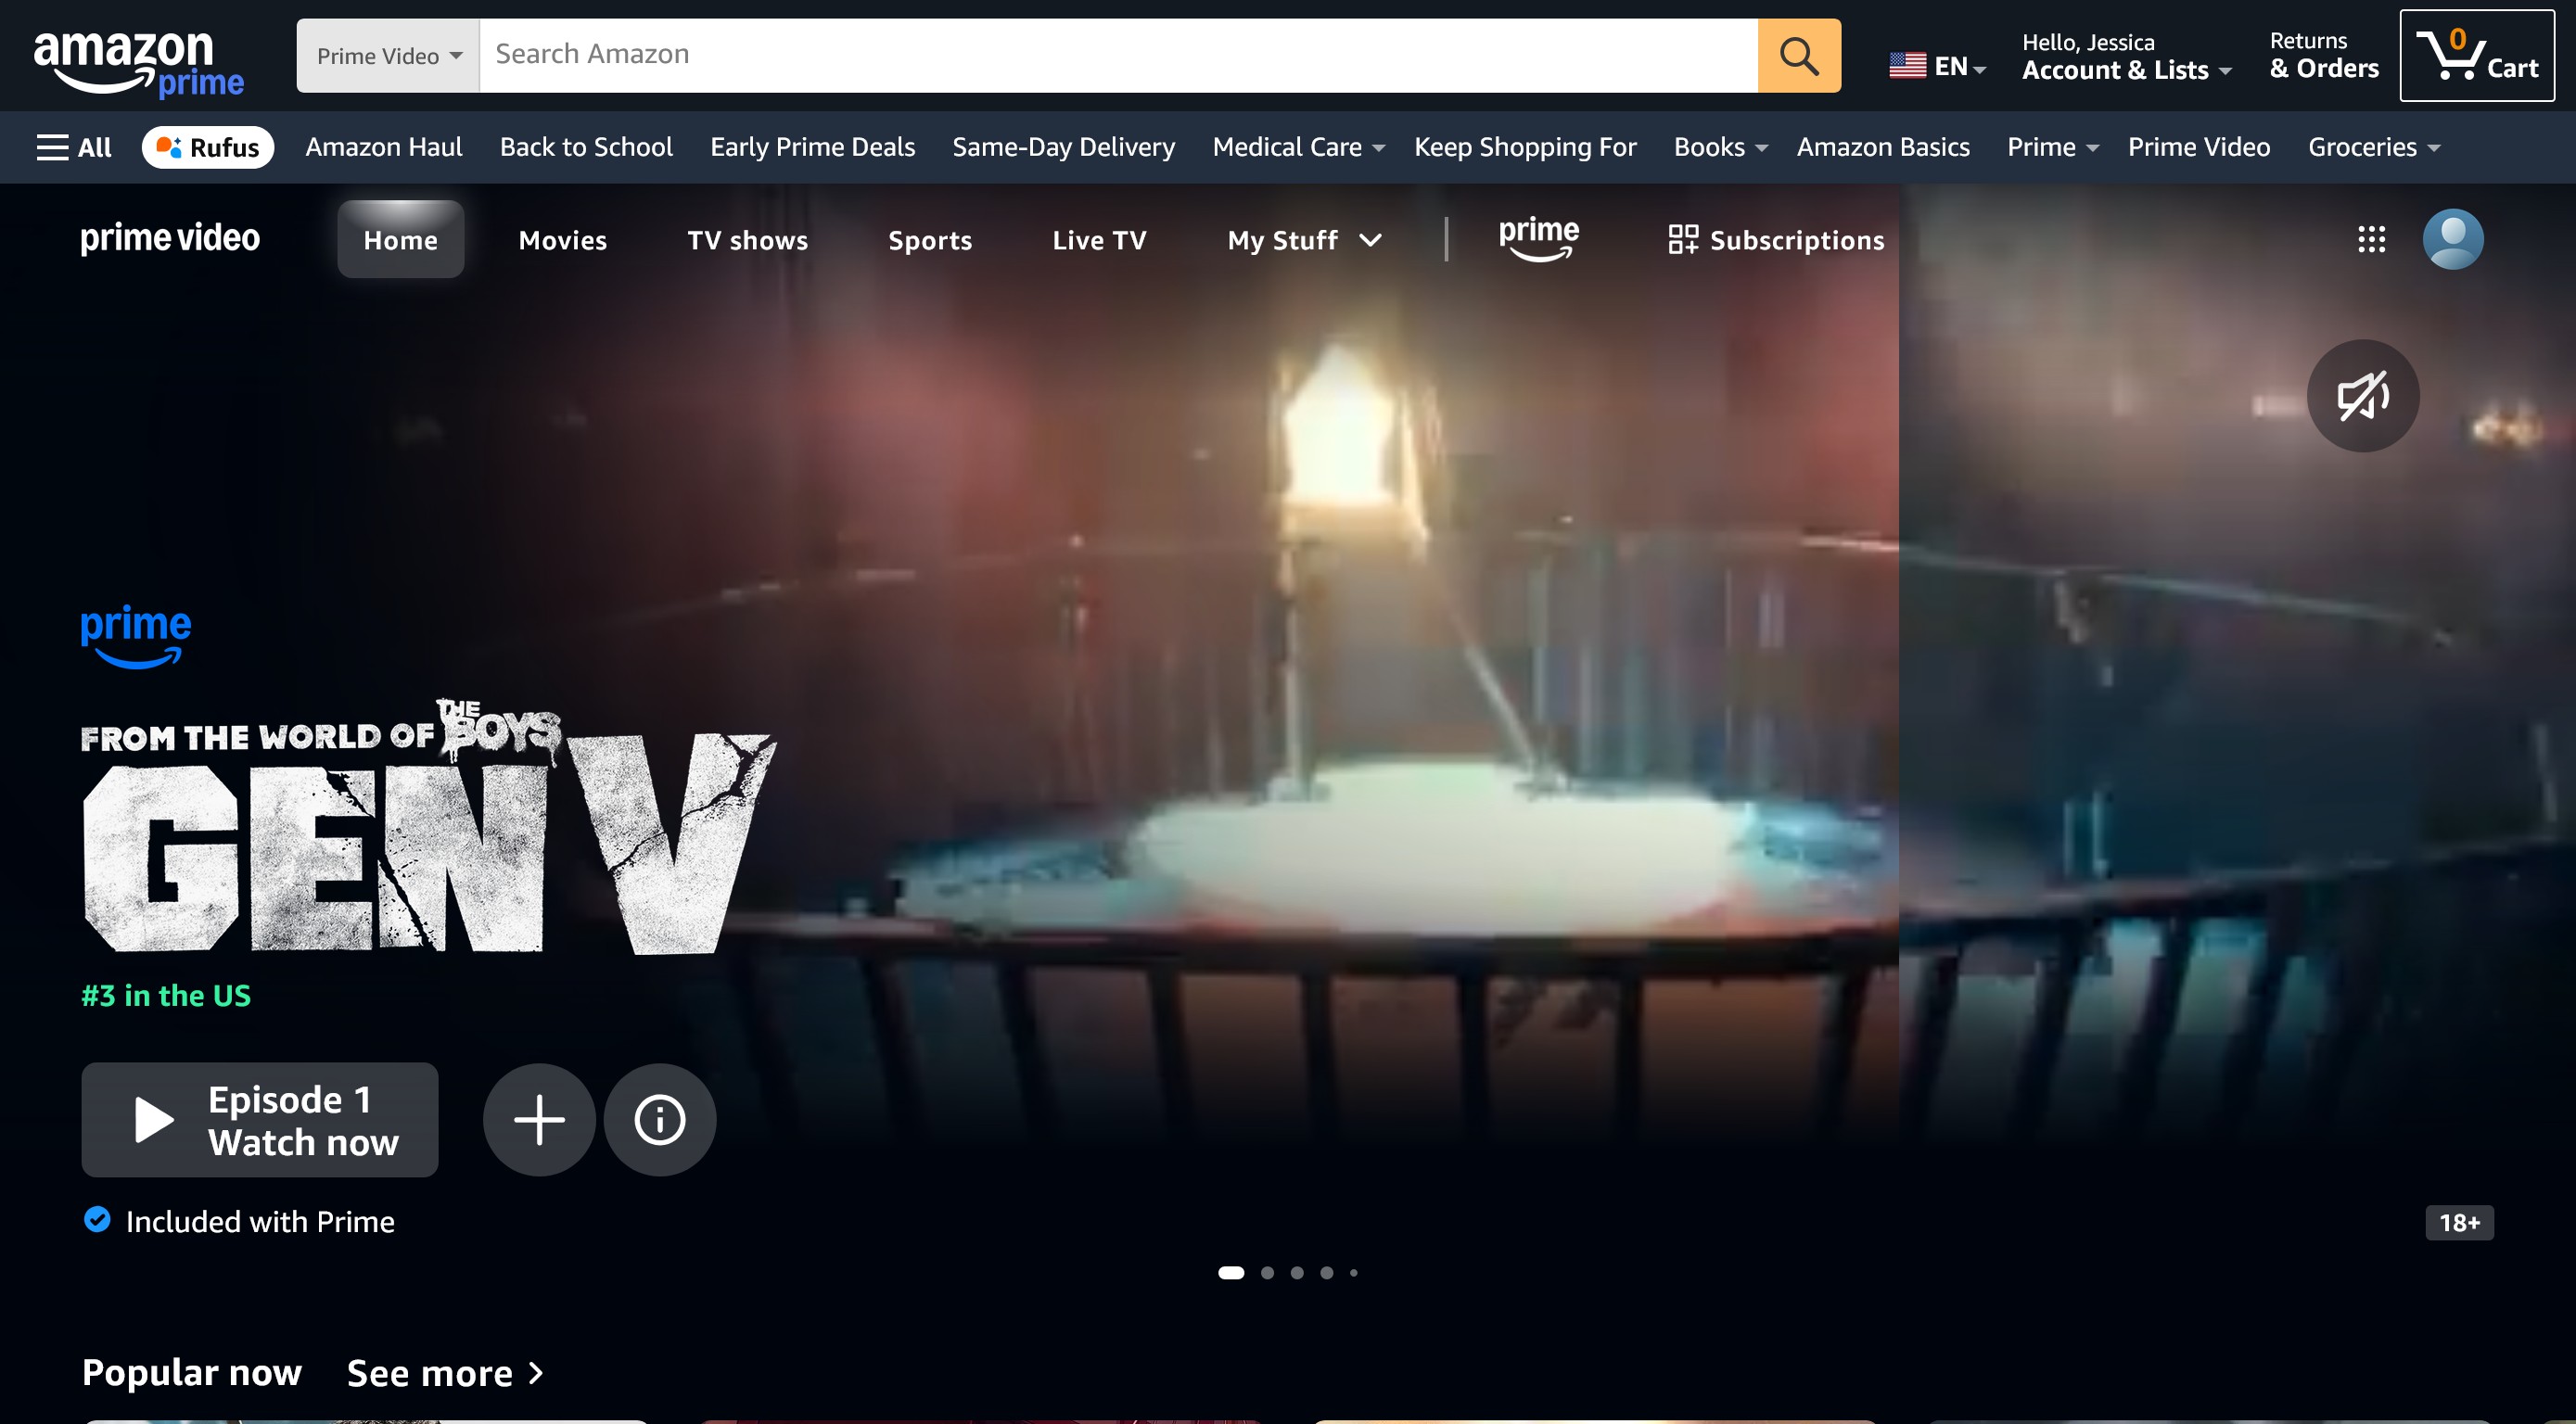Image resolution: width=2576 pixels, height=1424 pixels.
Task: Open Back to School link
Action: click(x=586, y=147)
